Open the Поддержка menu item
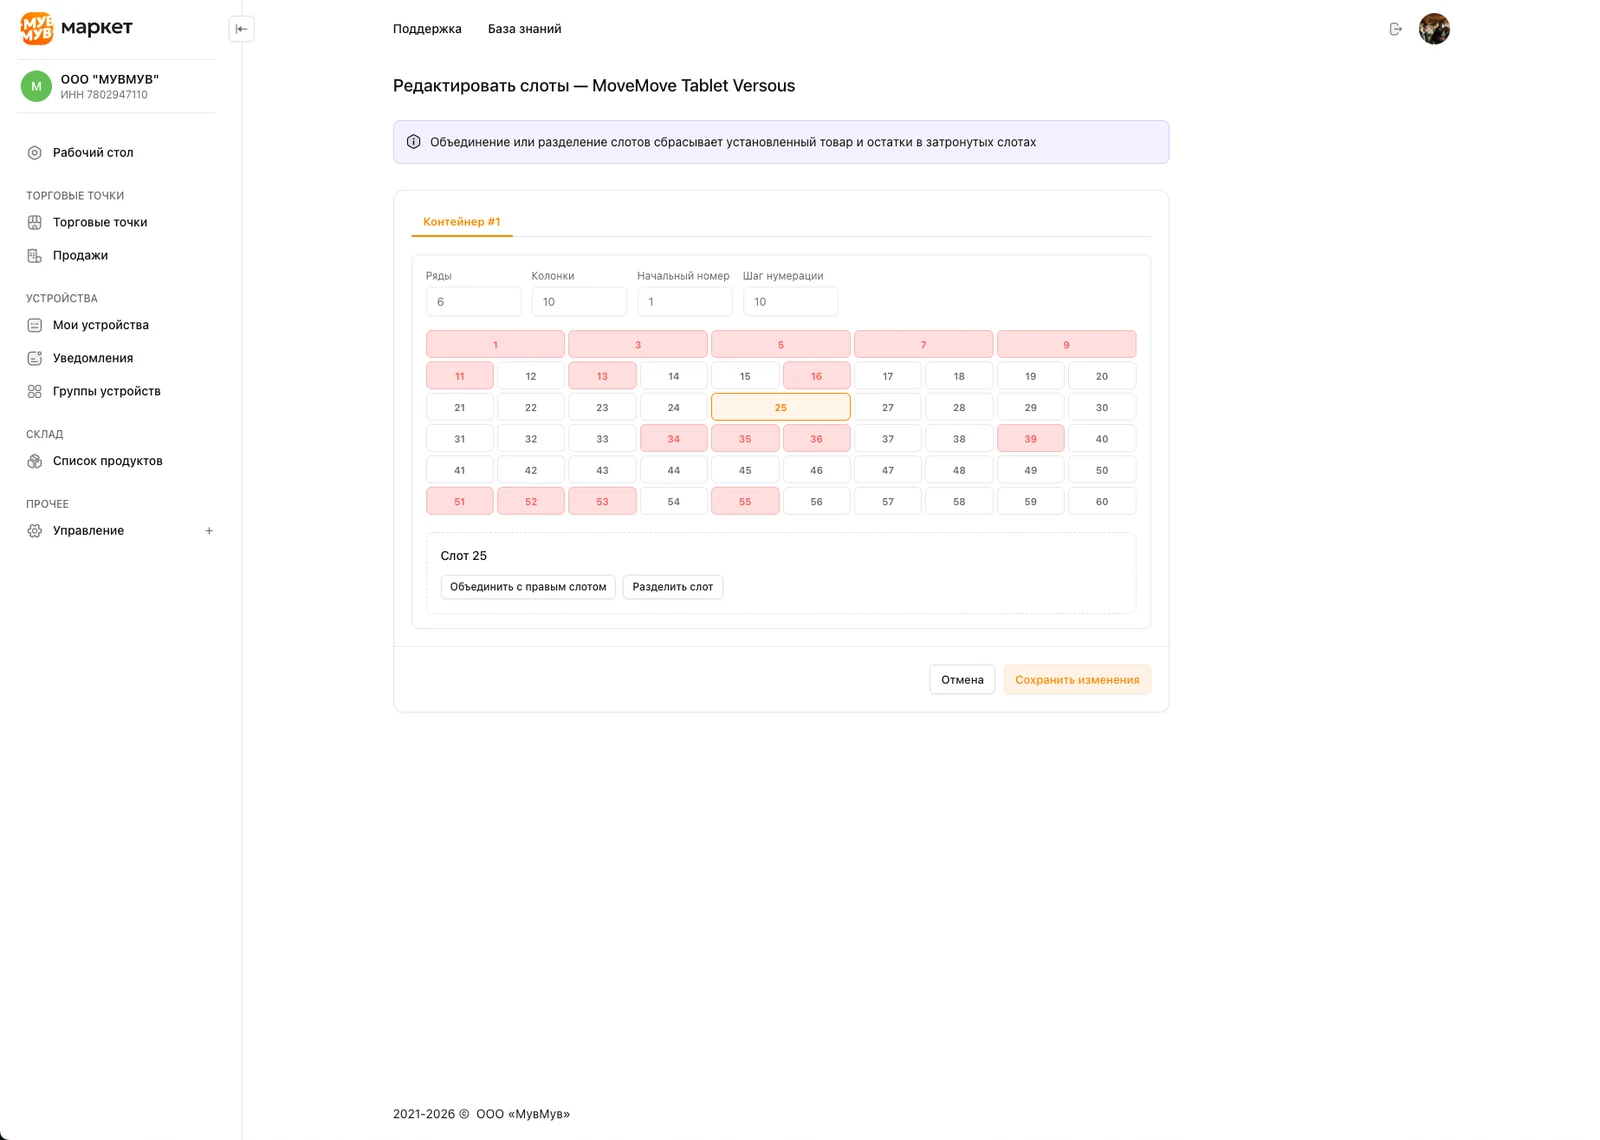The image size is (1600, 1140). tap(427, 29)
